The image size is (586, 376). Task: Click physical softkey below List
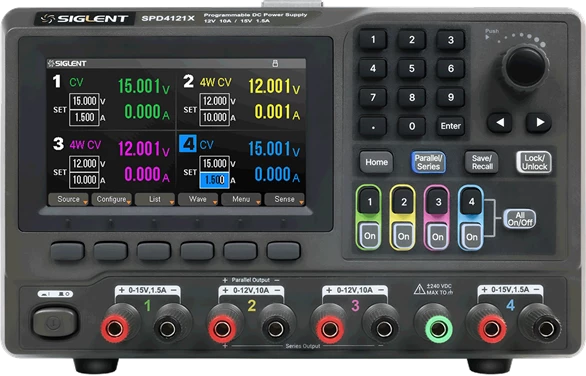[154, 251]
